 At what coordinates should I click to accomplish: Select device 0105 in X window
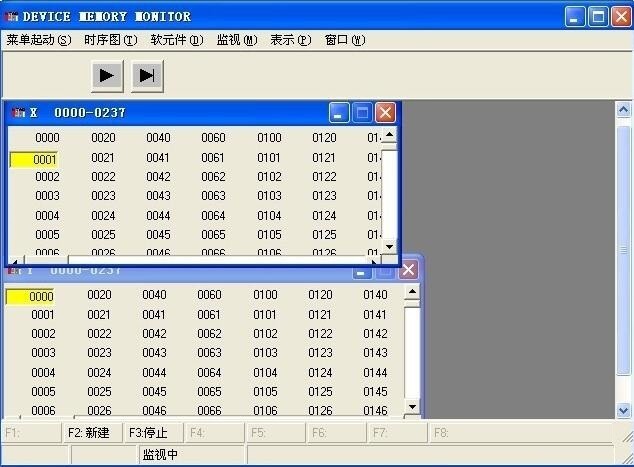click(269, 235)
